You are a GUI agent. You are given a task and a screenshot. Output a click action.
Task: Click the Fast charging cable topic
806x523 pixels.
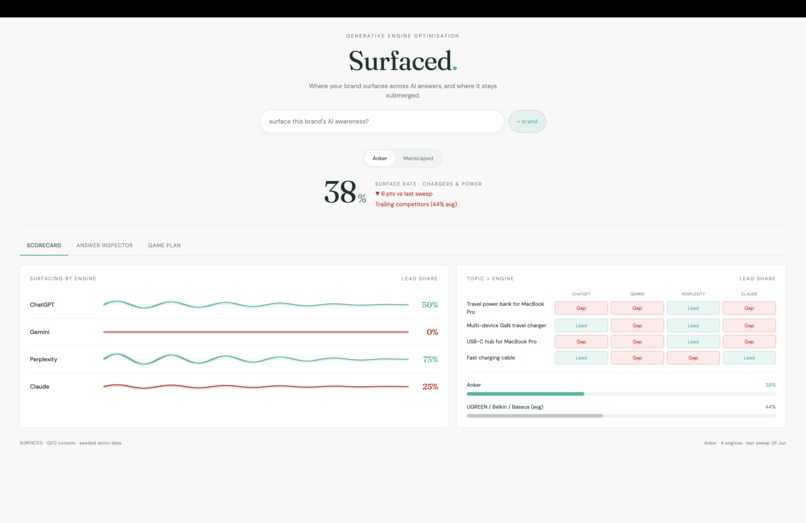(490, 357)
